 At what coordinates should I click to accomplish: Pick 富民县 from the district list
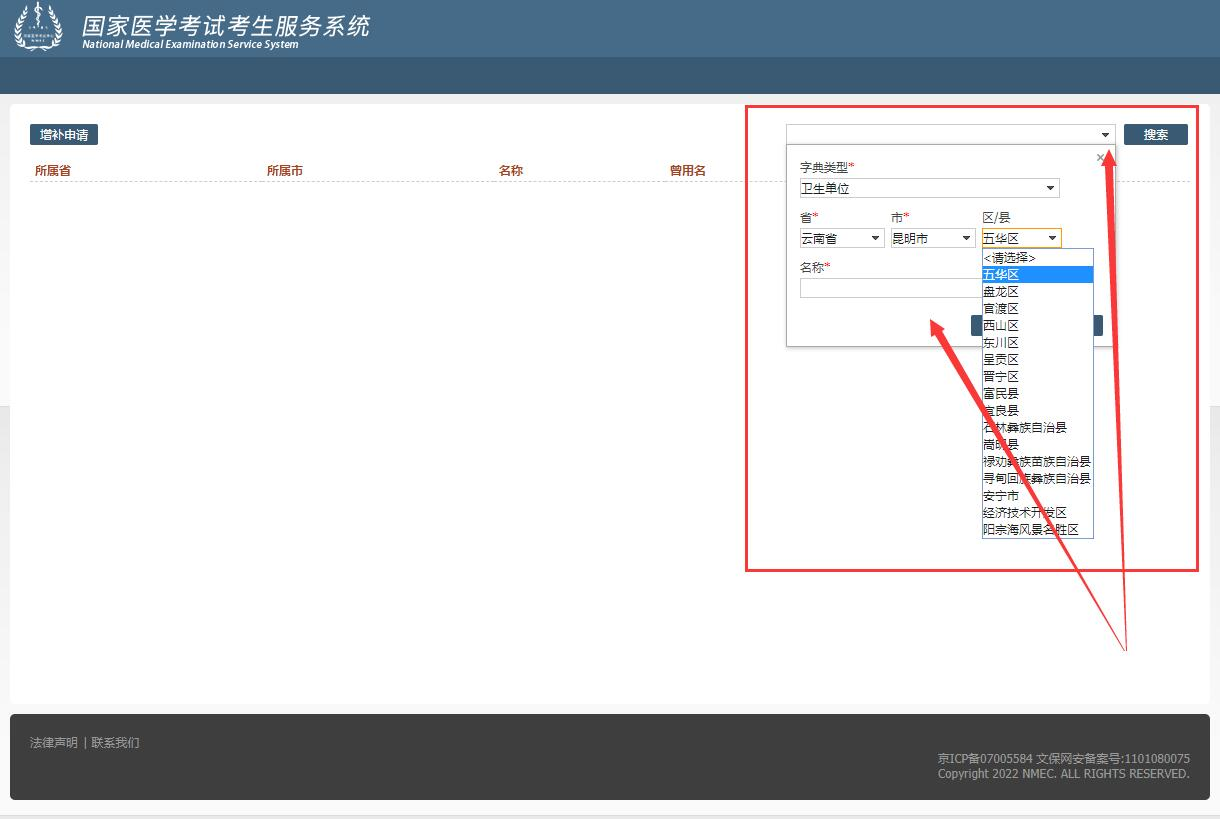click(1001, 394)
